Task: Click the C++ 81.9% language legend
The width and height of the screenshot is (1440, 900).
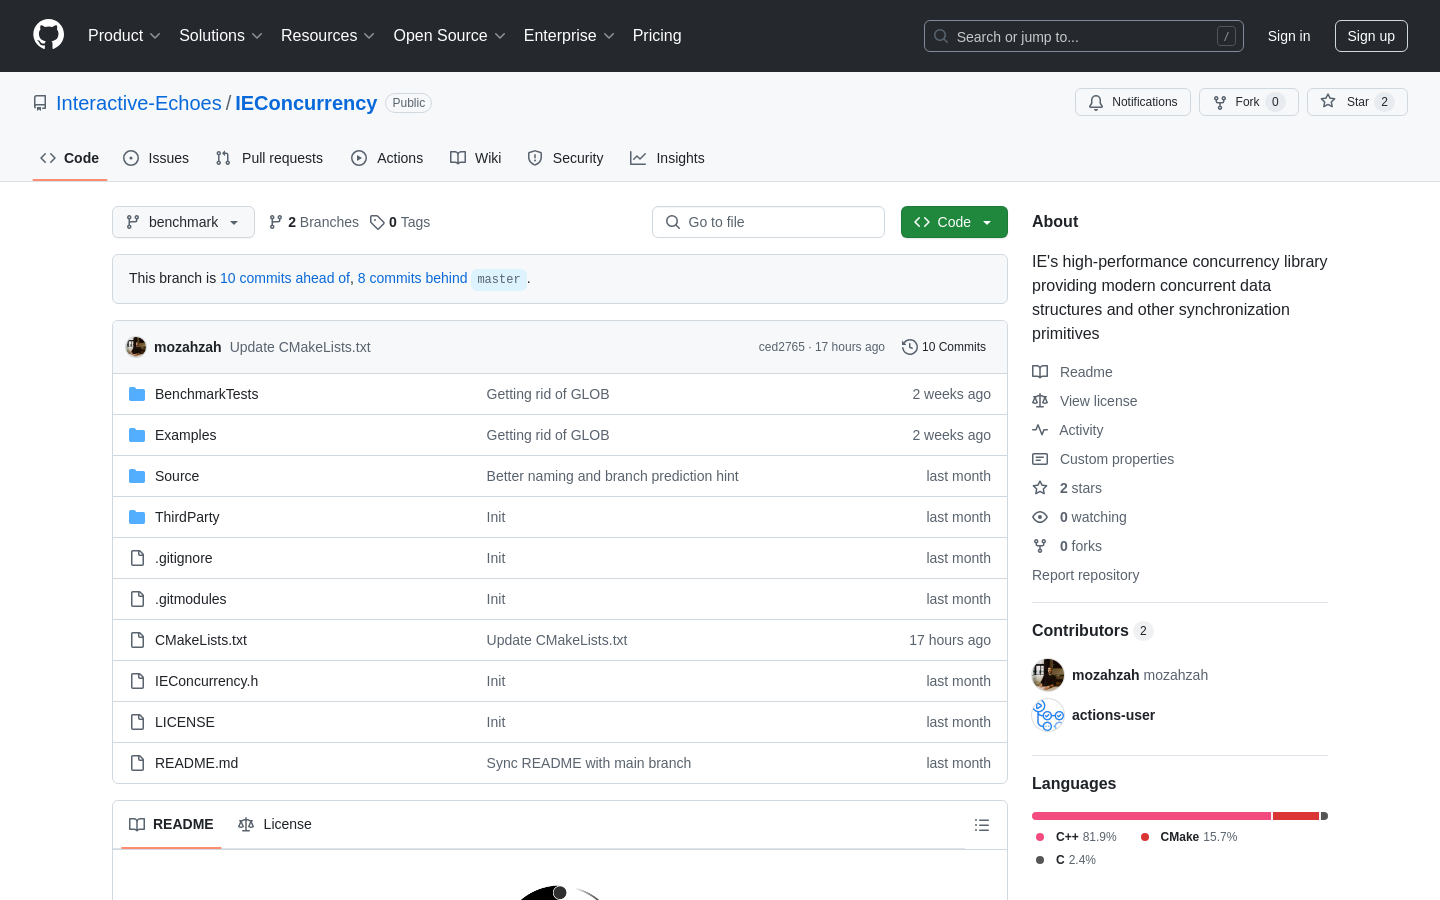Action: click(x=1076, y=837)
